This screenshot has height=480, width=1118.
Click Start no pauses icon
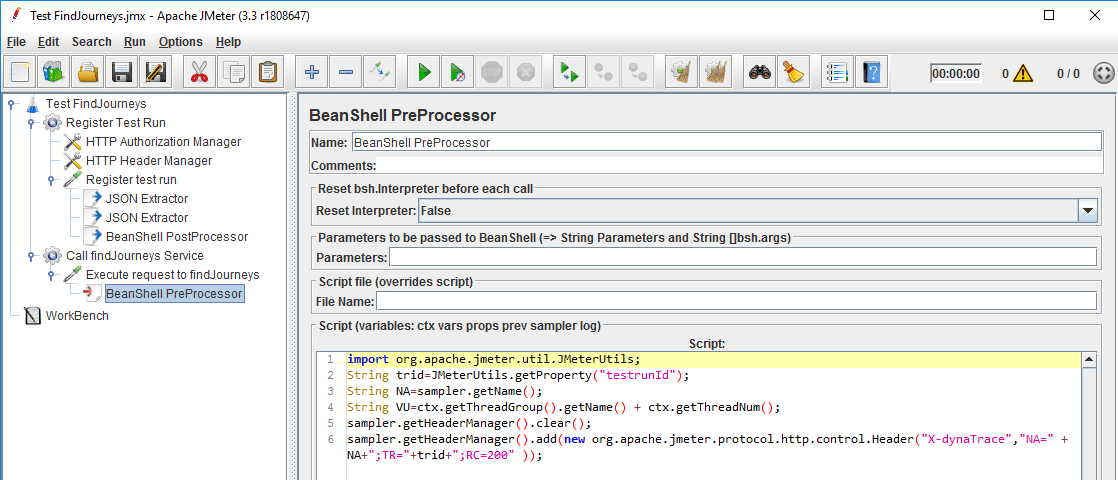[458, 72]
